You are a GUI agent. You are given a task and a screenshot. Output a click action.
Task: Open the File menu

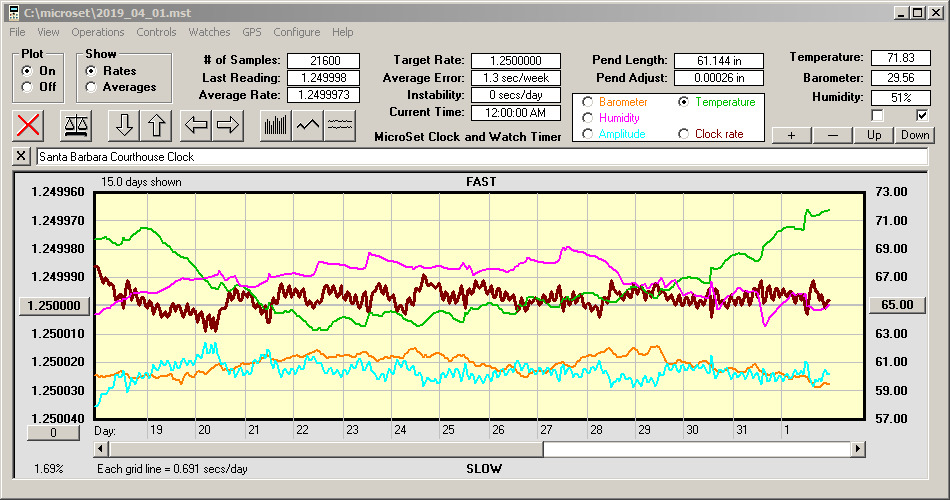18,32
